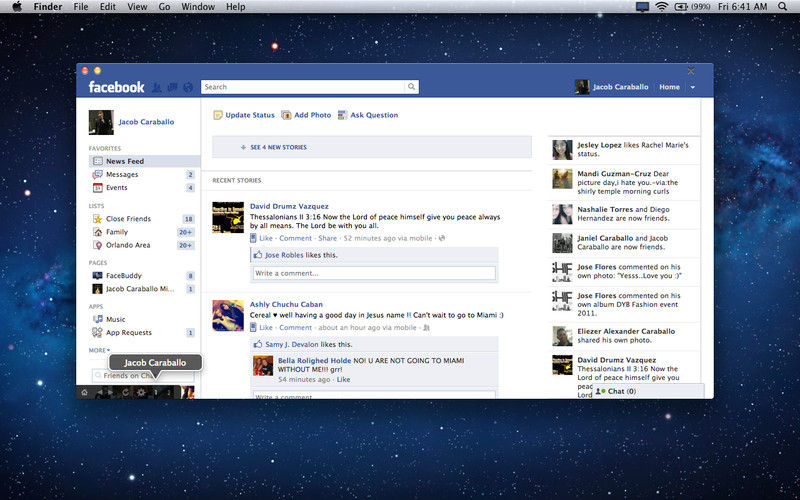
Task: Like David Drumz Vazquez's post
Action: point(265,238)
